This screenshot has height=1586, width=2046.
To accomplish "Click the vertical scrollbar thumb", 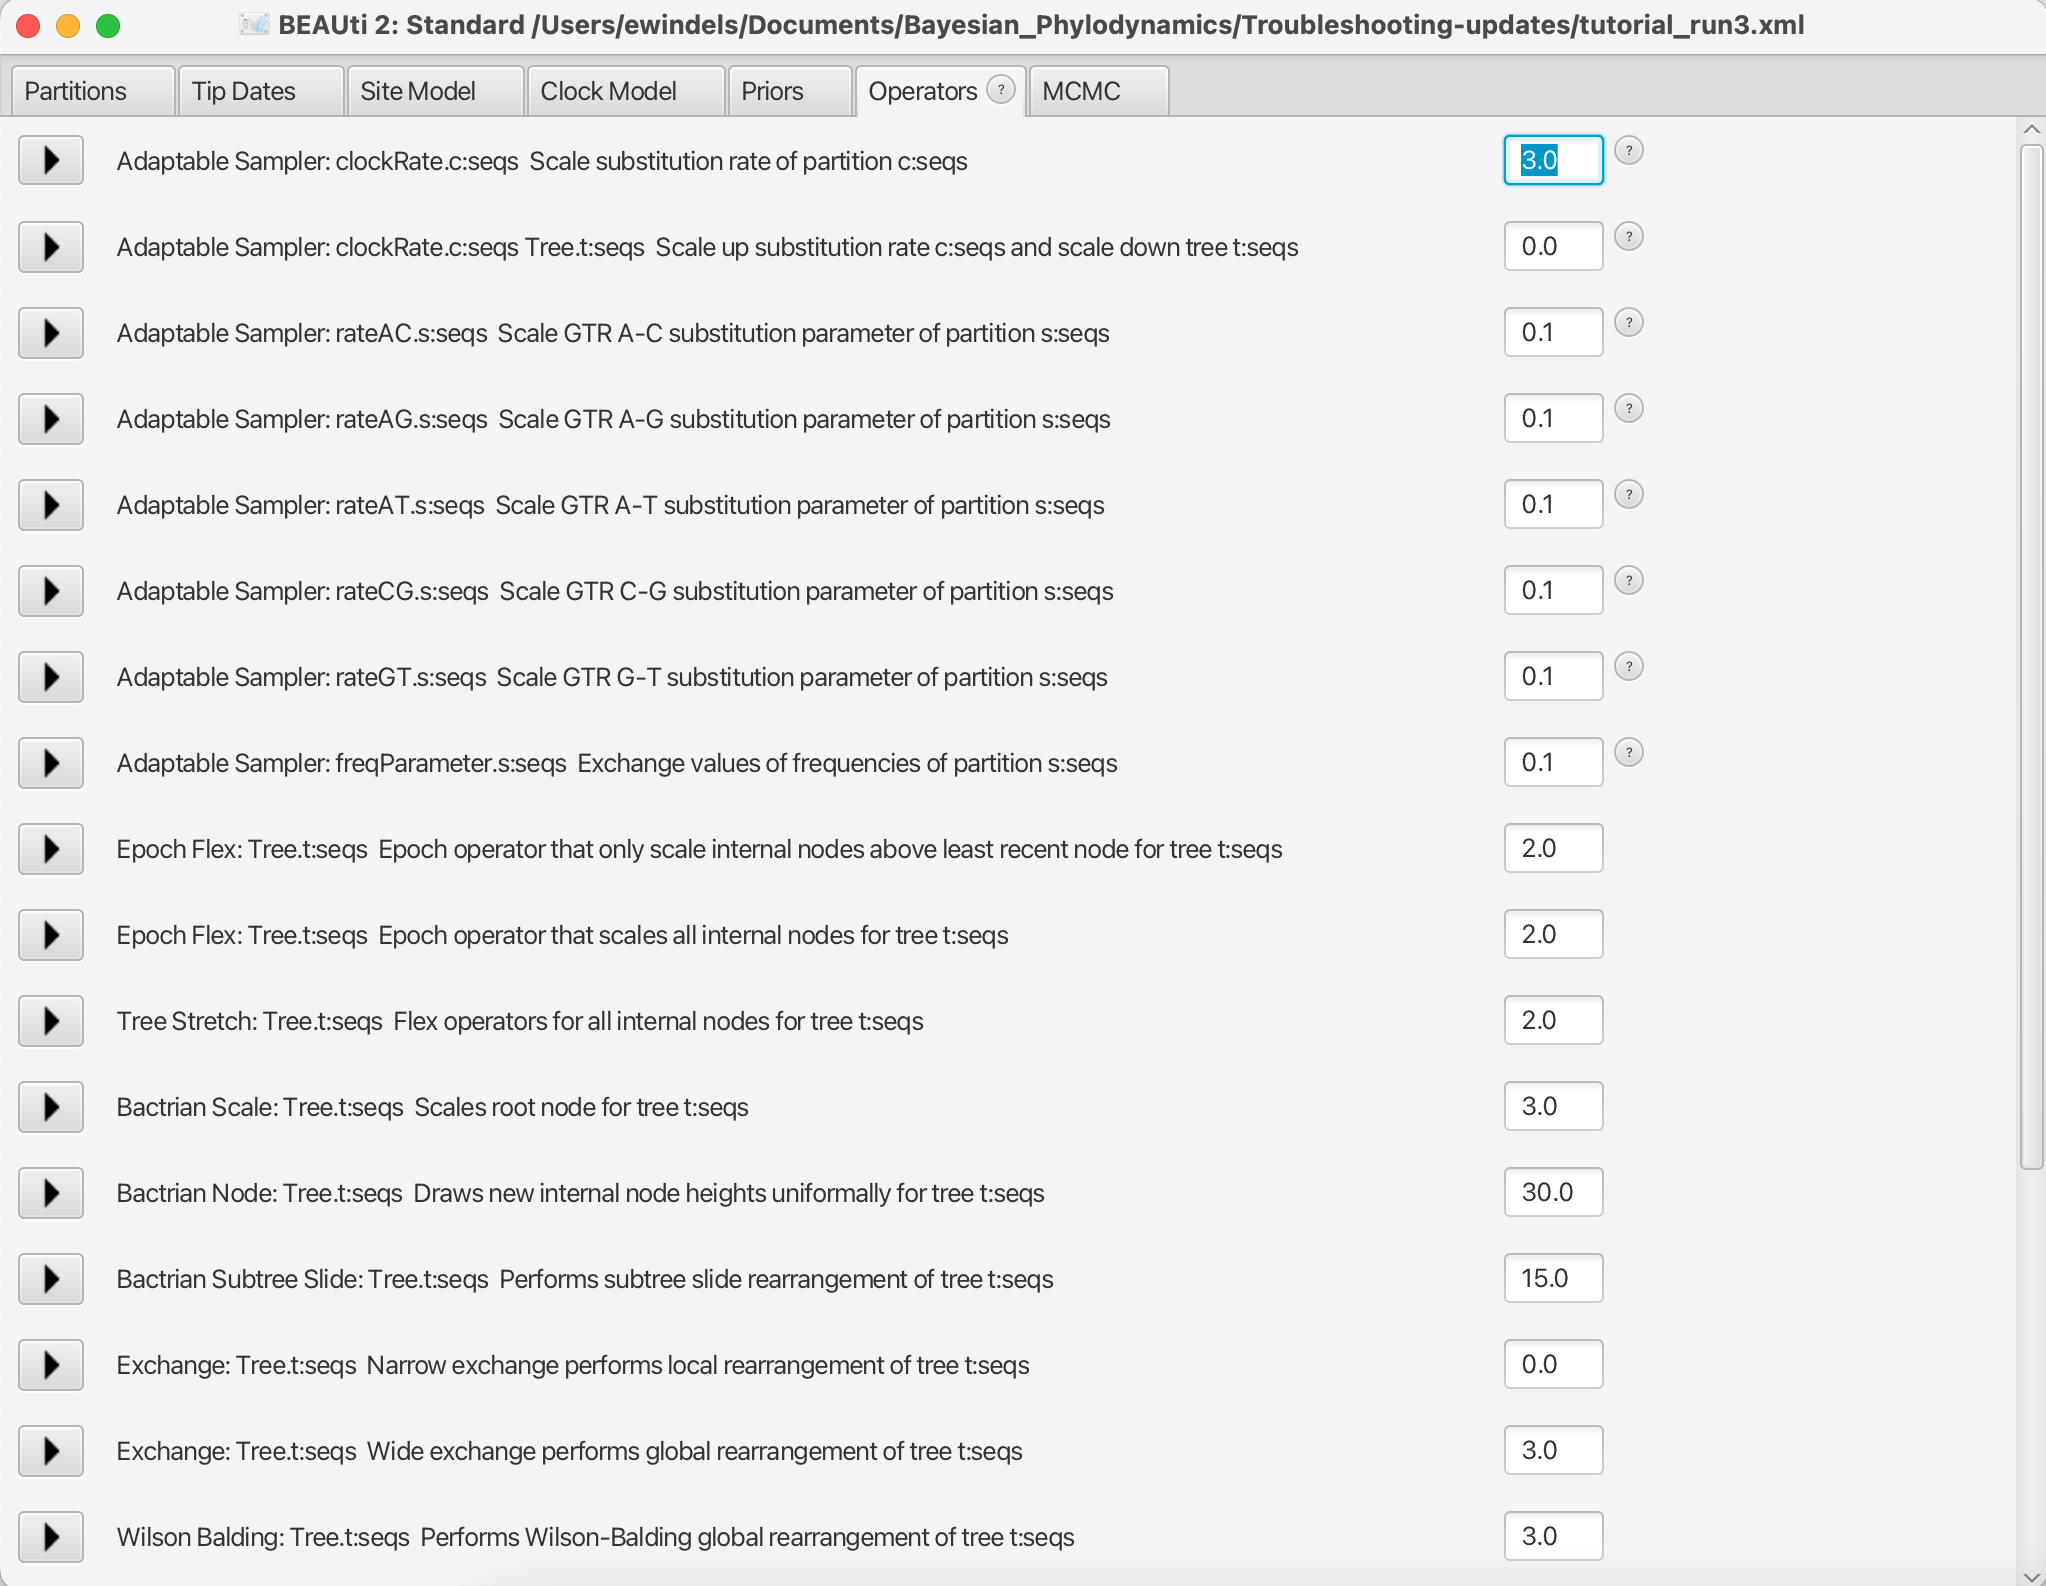I will coord(2031,655).
